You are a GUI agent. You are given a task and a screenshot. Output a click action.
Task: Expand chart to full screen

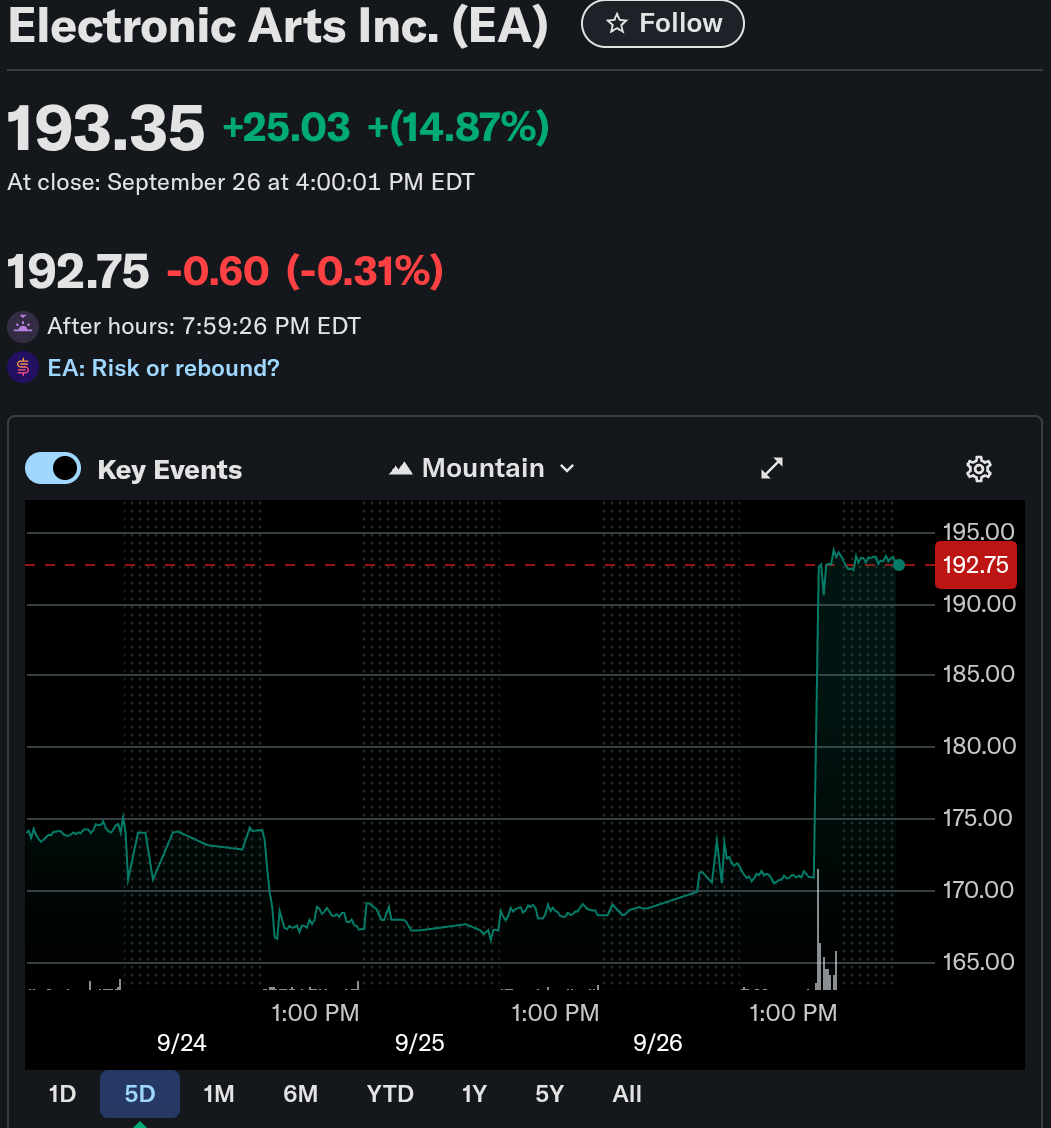tap(772, 468)
